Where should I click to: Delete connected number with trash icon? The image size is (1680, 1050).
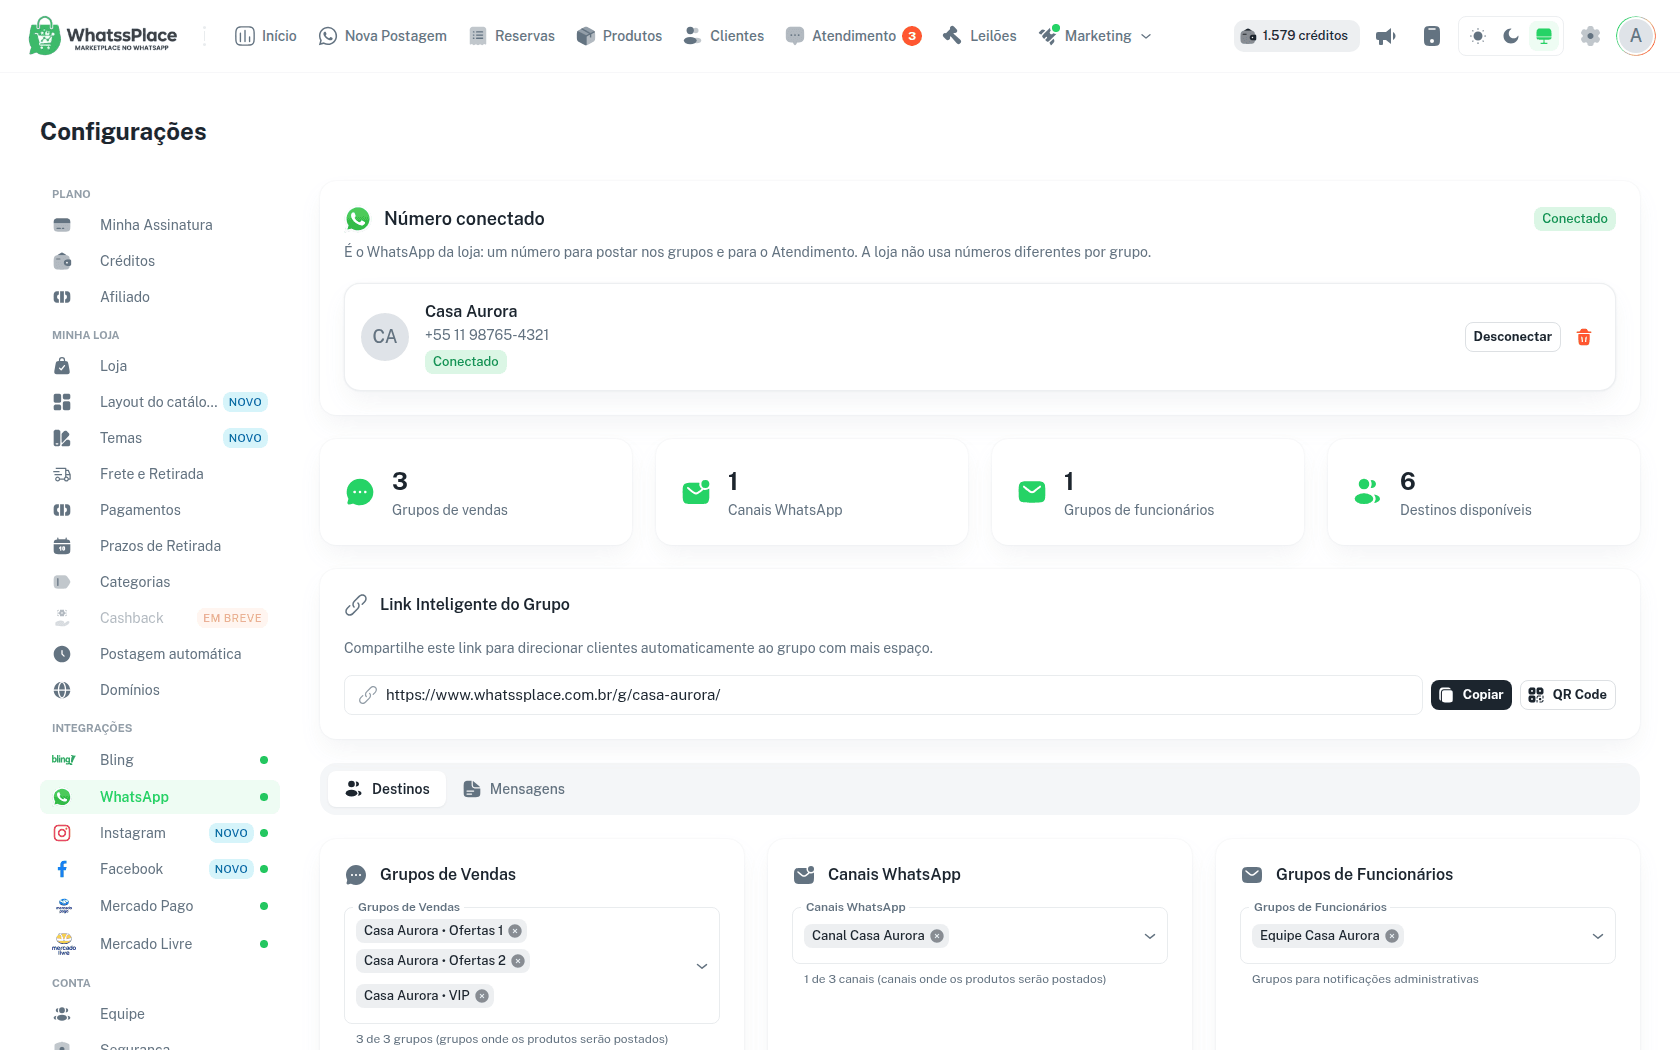(1584, 337)
